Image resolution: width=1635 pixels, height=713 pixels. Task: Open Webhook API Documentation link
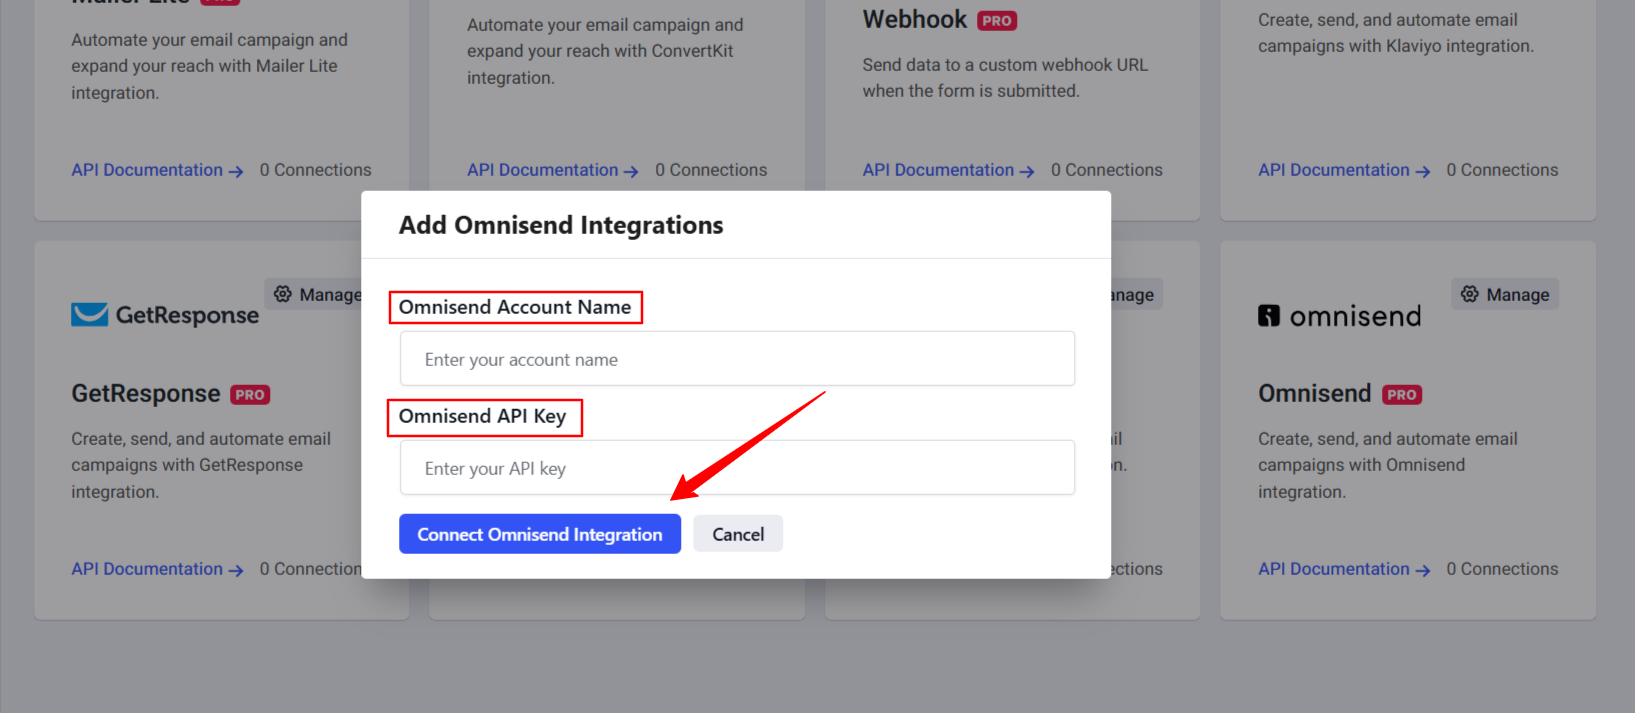tap(948, 170)
